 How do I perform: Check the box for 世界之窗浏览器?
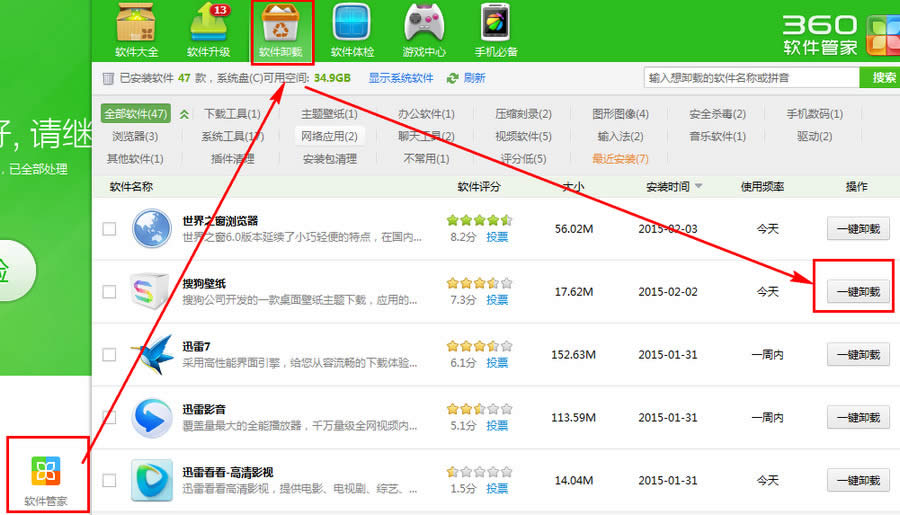pyautogui.click(x=109, y=229)
